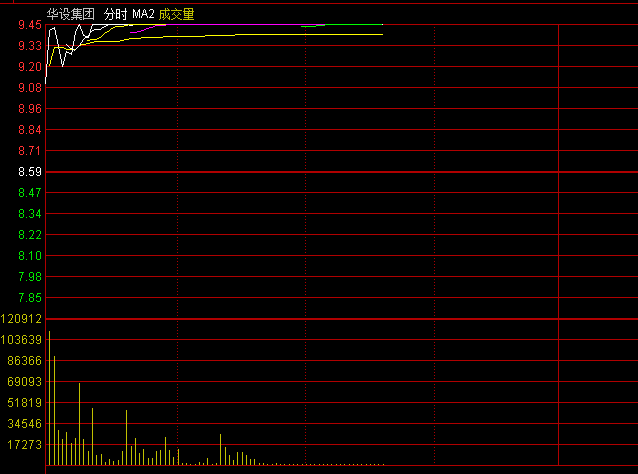Click price level 8.34
The image size is (638, 474).
30,214
